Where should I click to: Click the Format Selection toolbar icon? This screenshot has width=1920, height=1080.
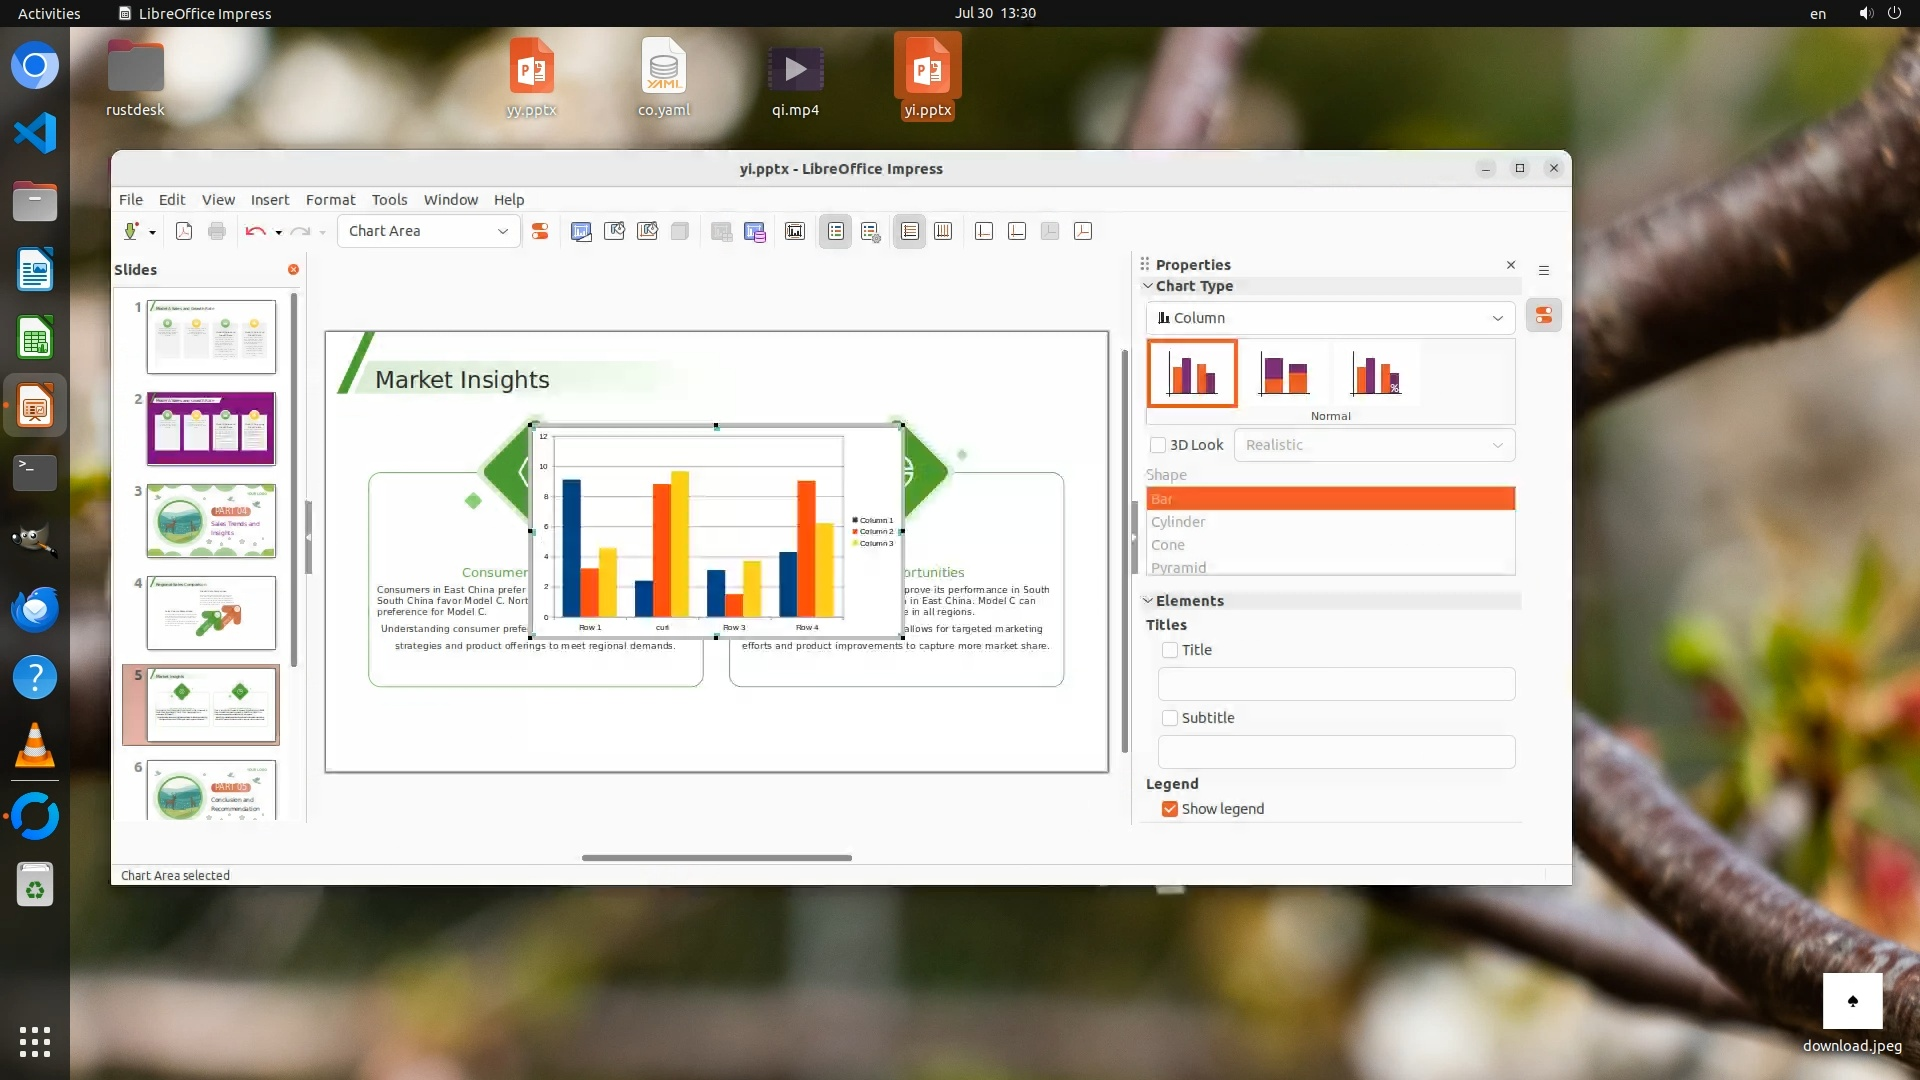click(540, 231)
